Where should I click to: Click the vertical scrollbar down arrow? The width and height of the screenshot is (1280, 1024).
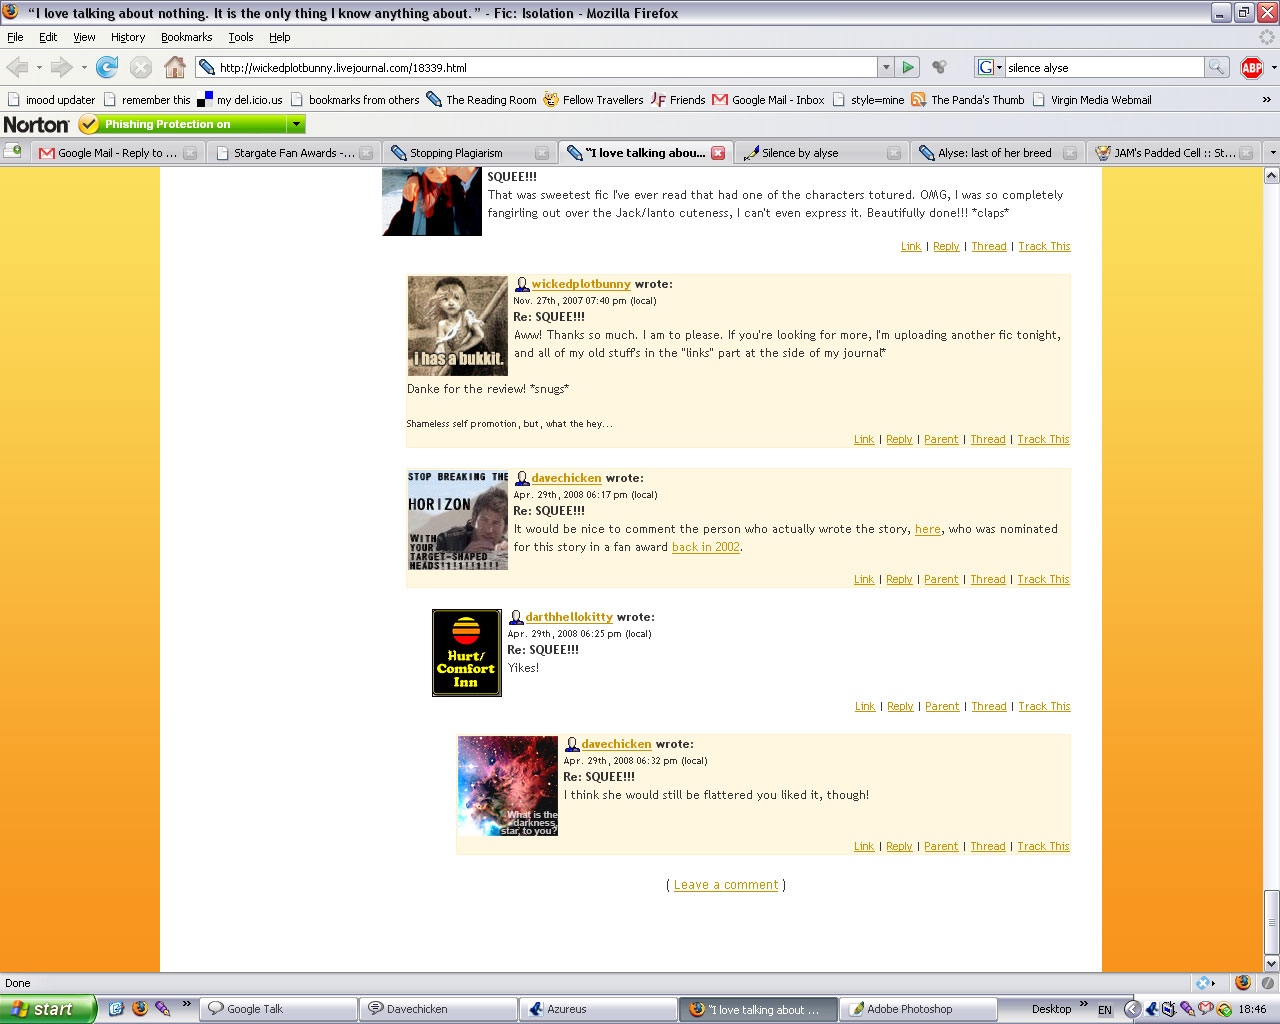point(1271,963)
